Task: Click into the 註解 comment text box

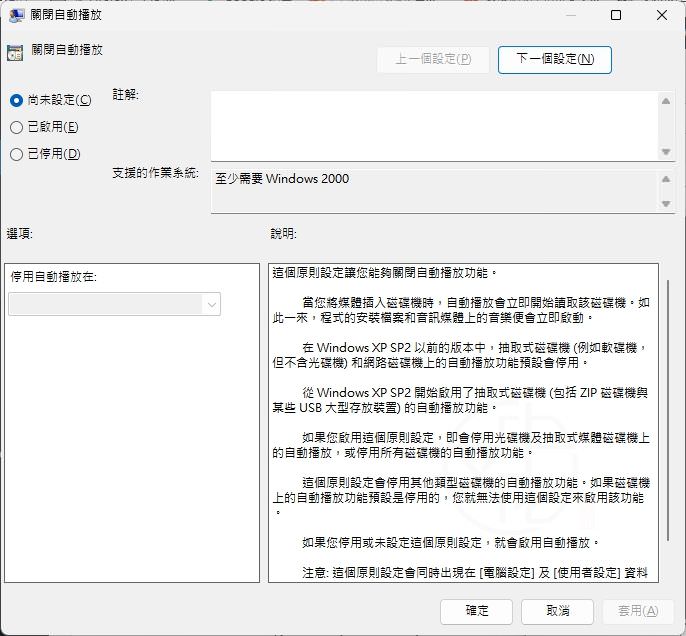Action: pyautogui.click(x=434, y=126)
